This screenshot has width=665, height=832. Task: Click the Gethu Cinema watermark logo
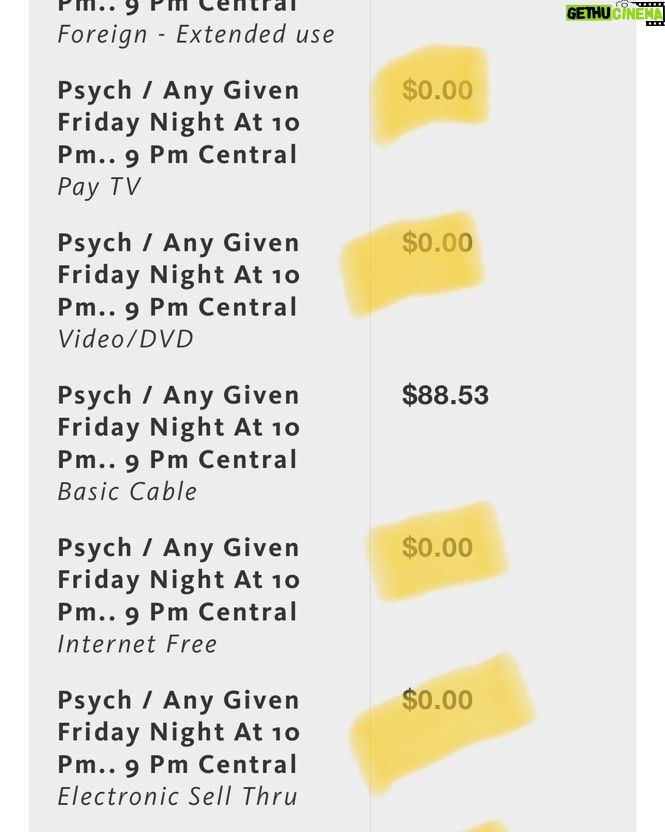[x=615, y=13]
